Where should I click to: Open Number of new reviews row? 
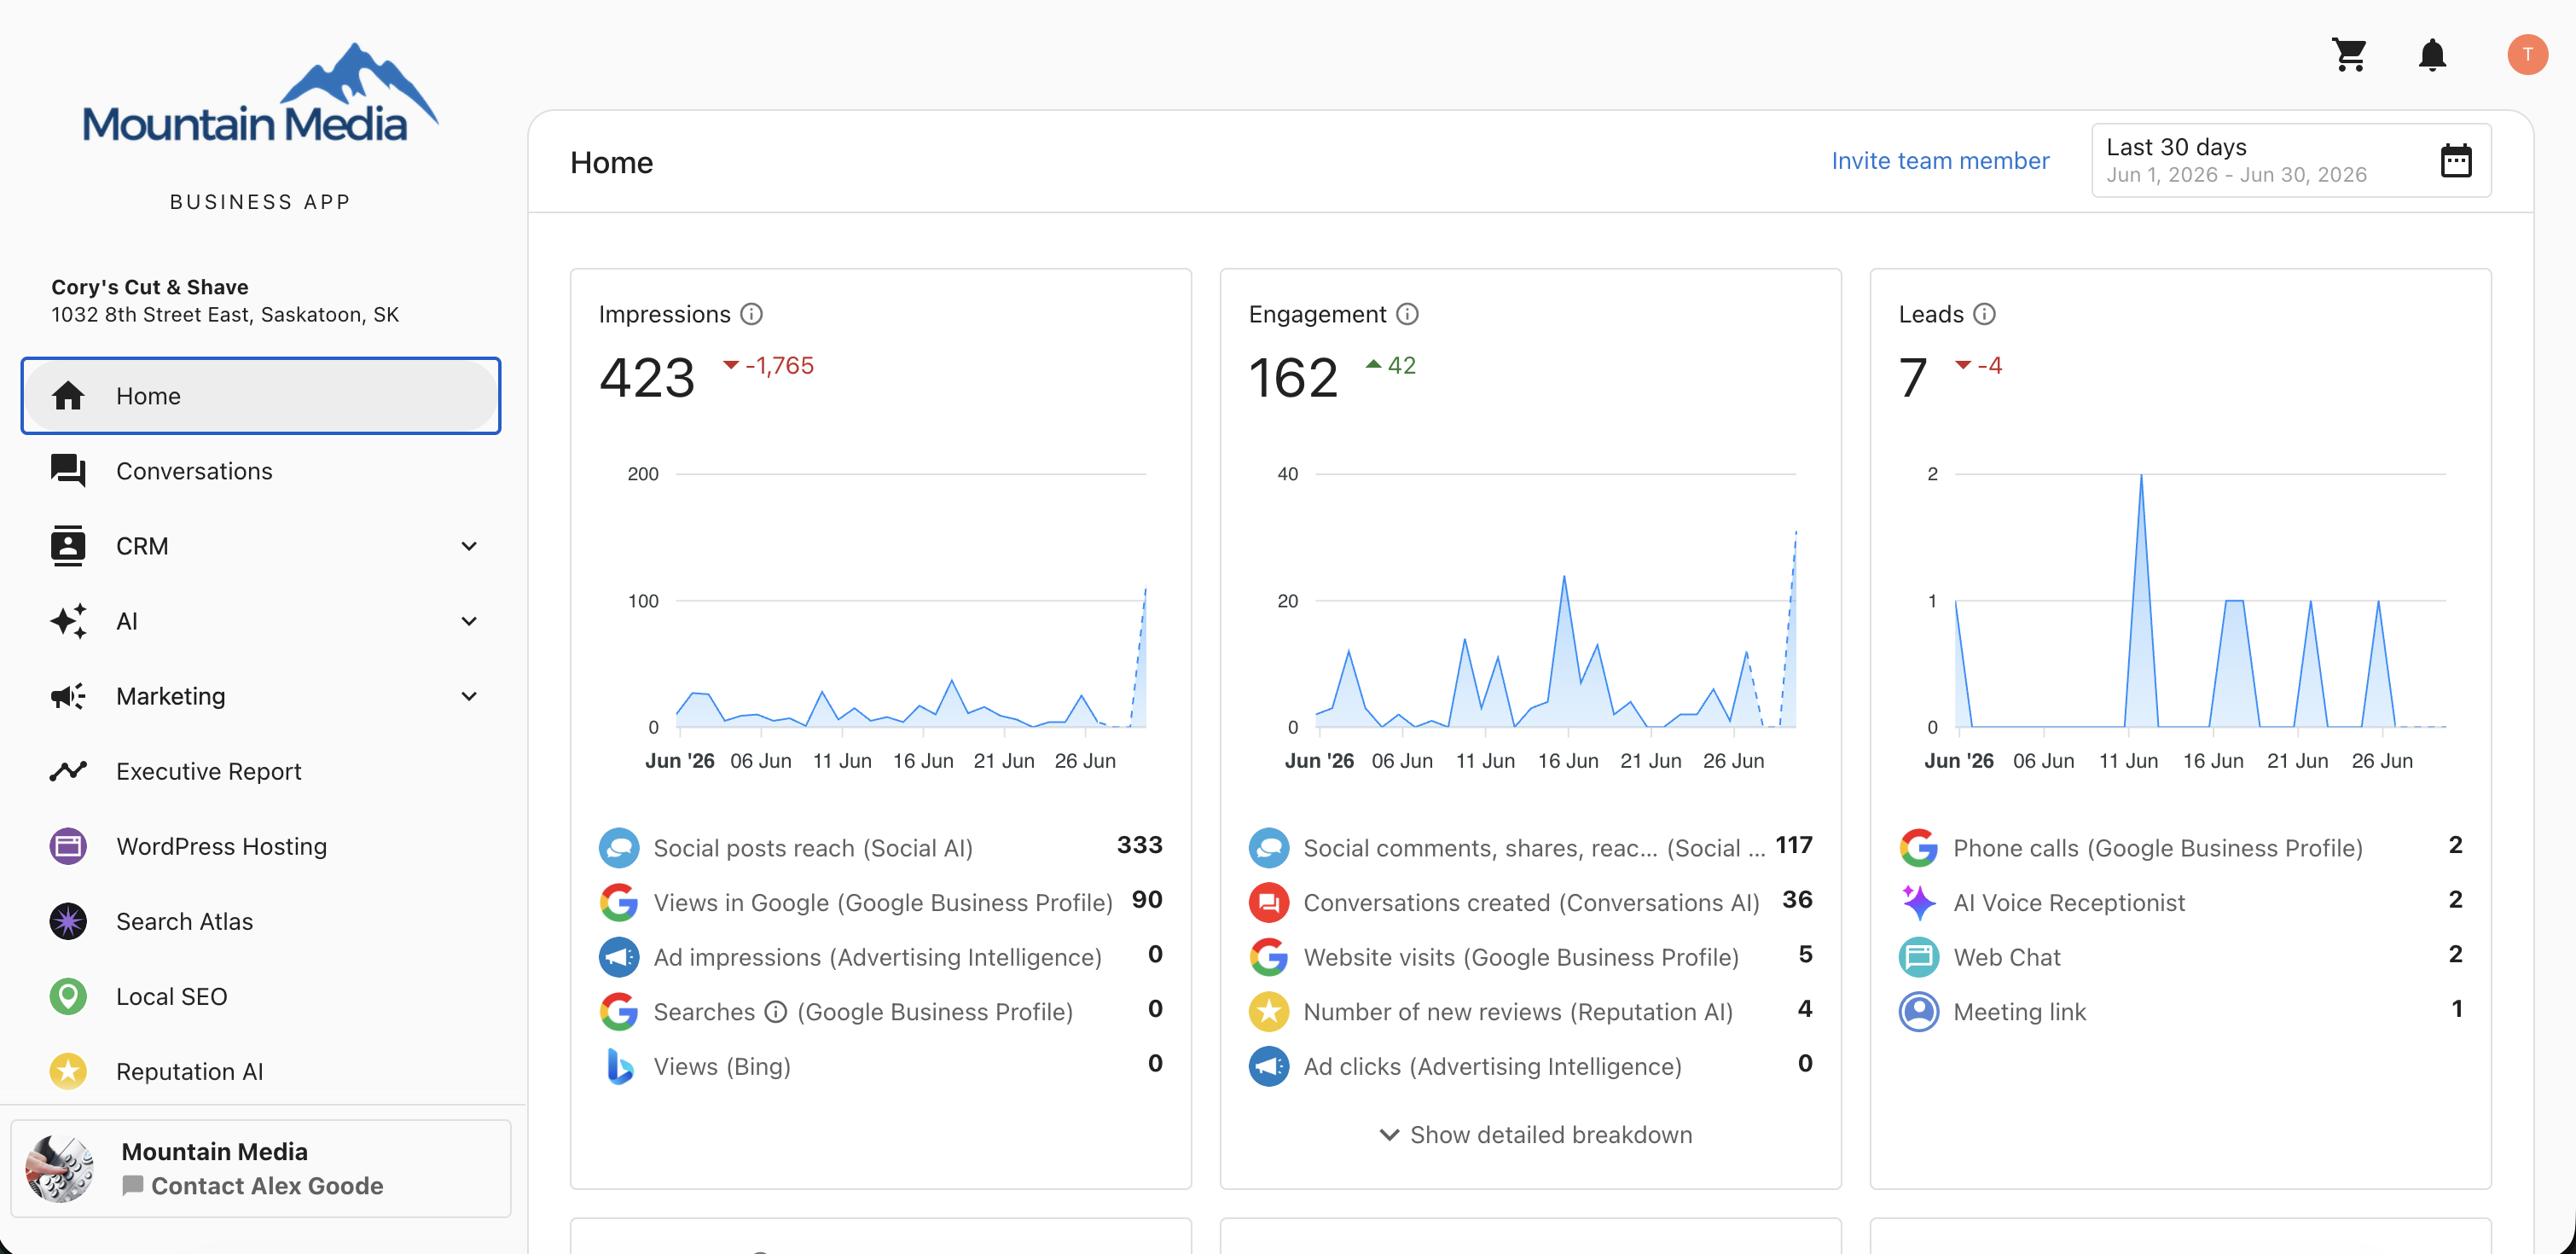(1530, 1012)
